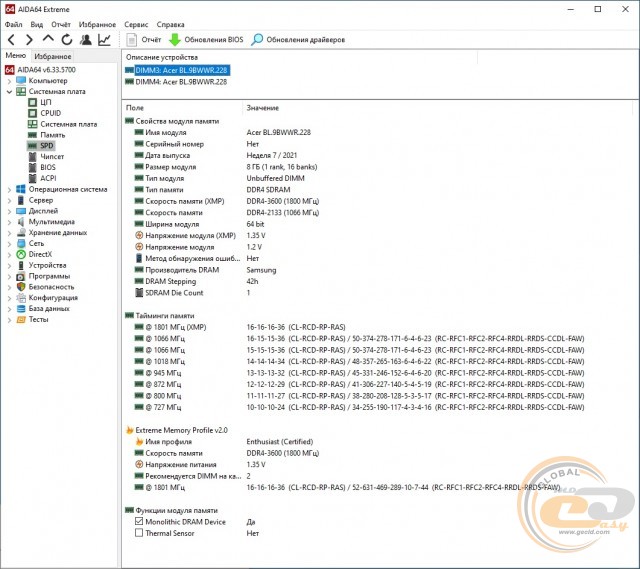Open the Вид menu
Image resolution: width=640 pixels, height=569 pixels.
(x=37, y=24)
